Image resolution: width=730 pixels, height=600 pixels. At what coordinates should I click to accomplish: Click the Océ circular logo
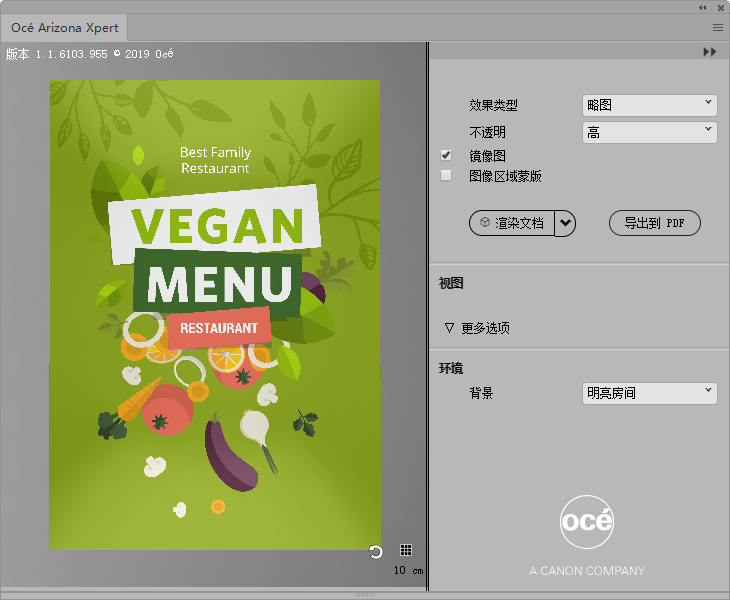click(x=587, y=522)
